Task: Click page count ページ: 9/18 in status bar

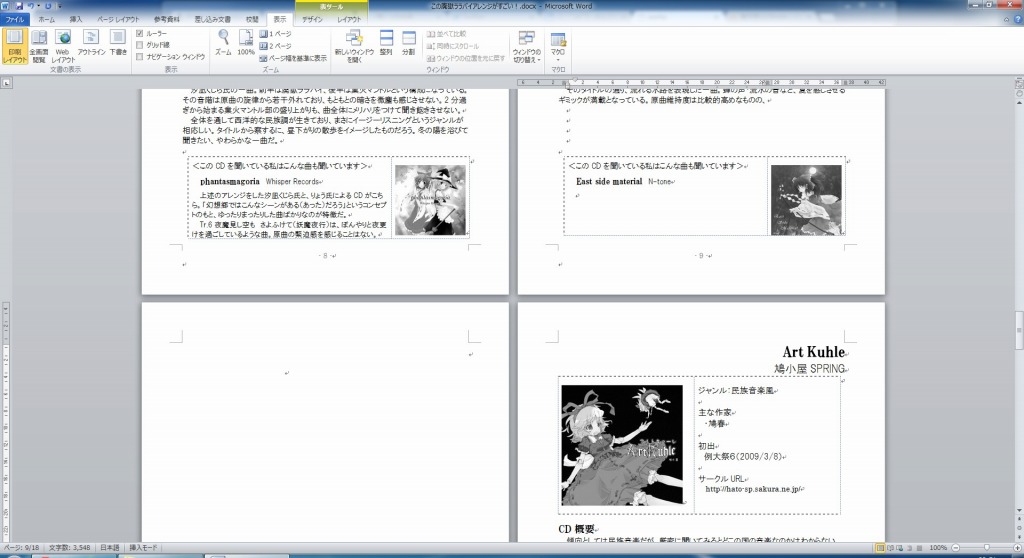Action: tap(20, 548)
